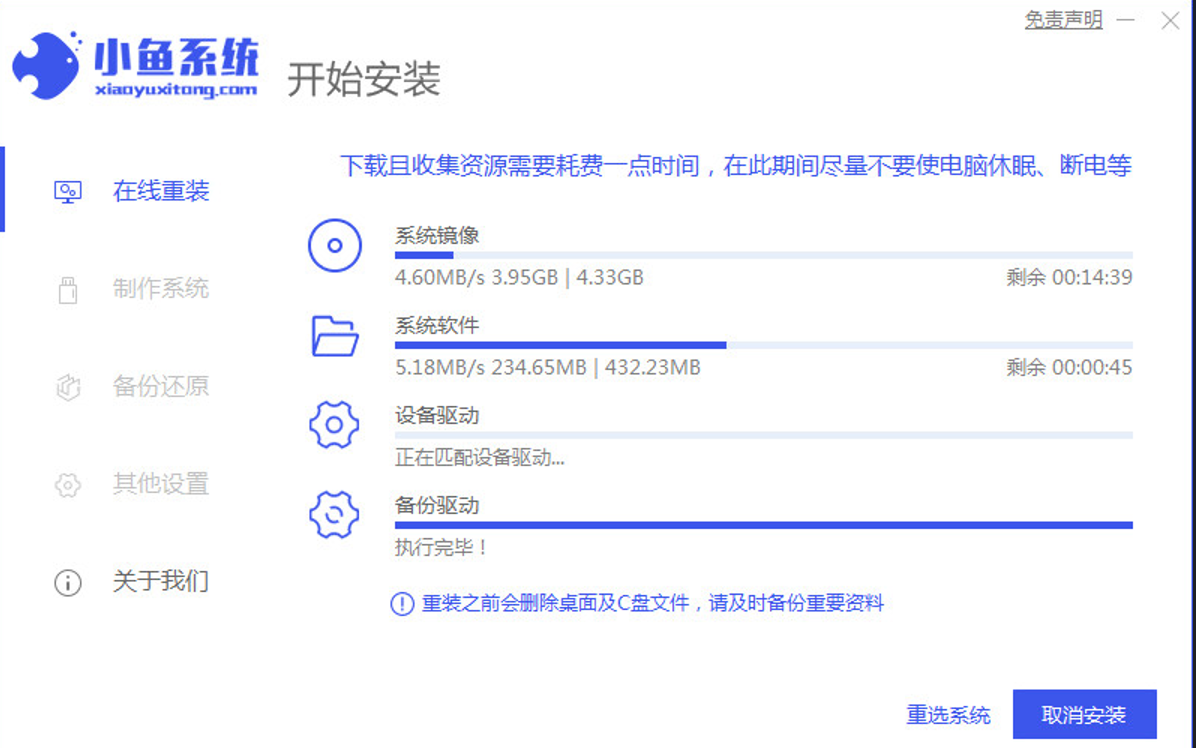Click the warning icon beside reinstall notice
The height and width of the screenshot is (748, 1196).
click(402, 604)
